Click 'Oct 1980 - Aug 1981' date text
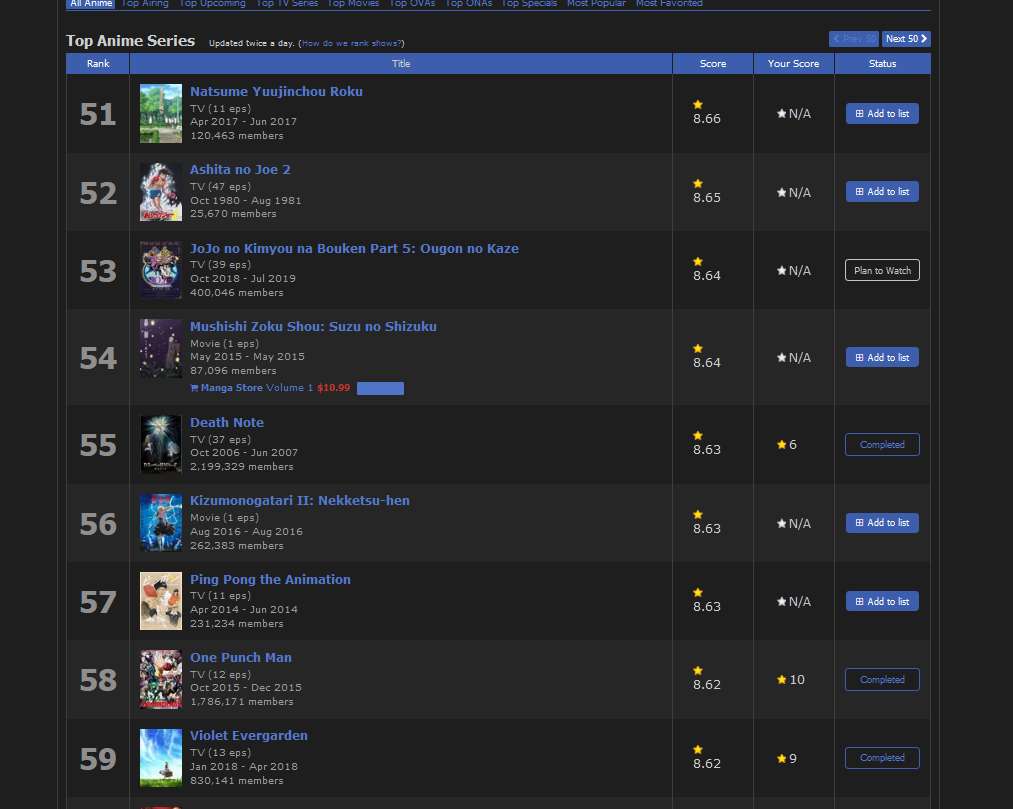The width and height of the screenshot is (1013, 809). [x=245, y=200]
